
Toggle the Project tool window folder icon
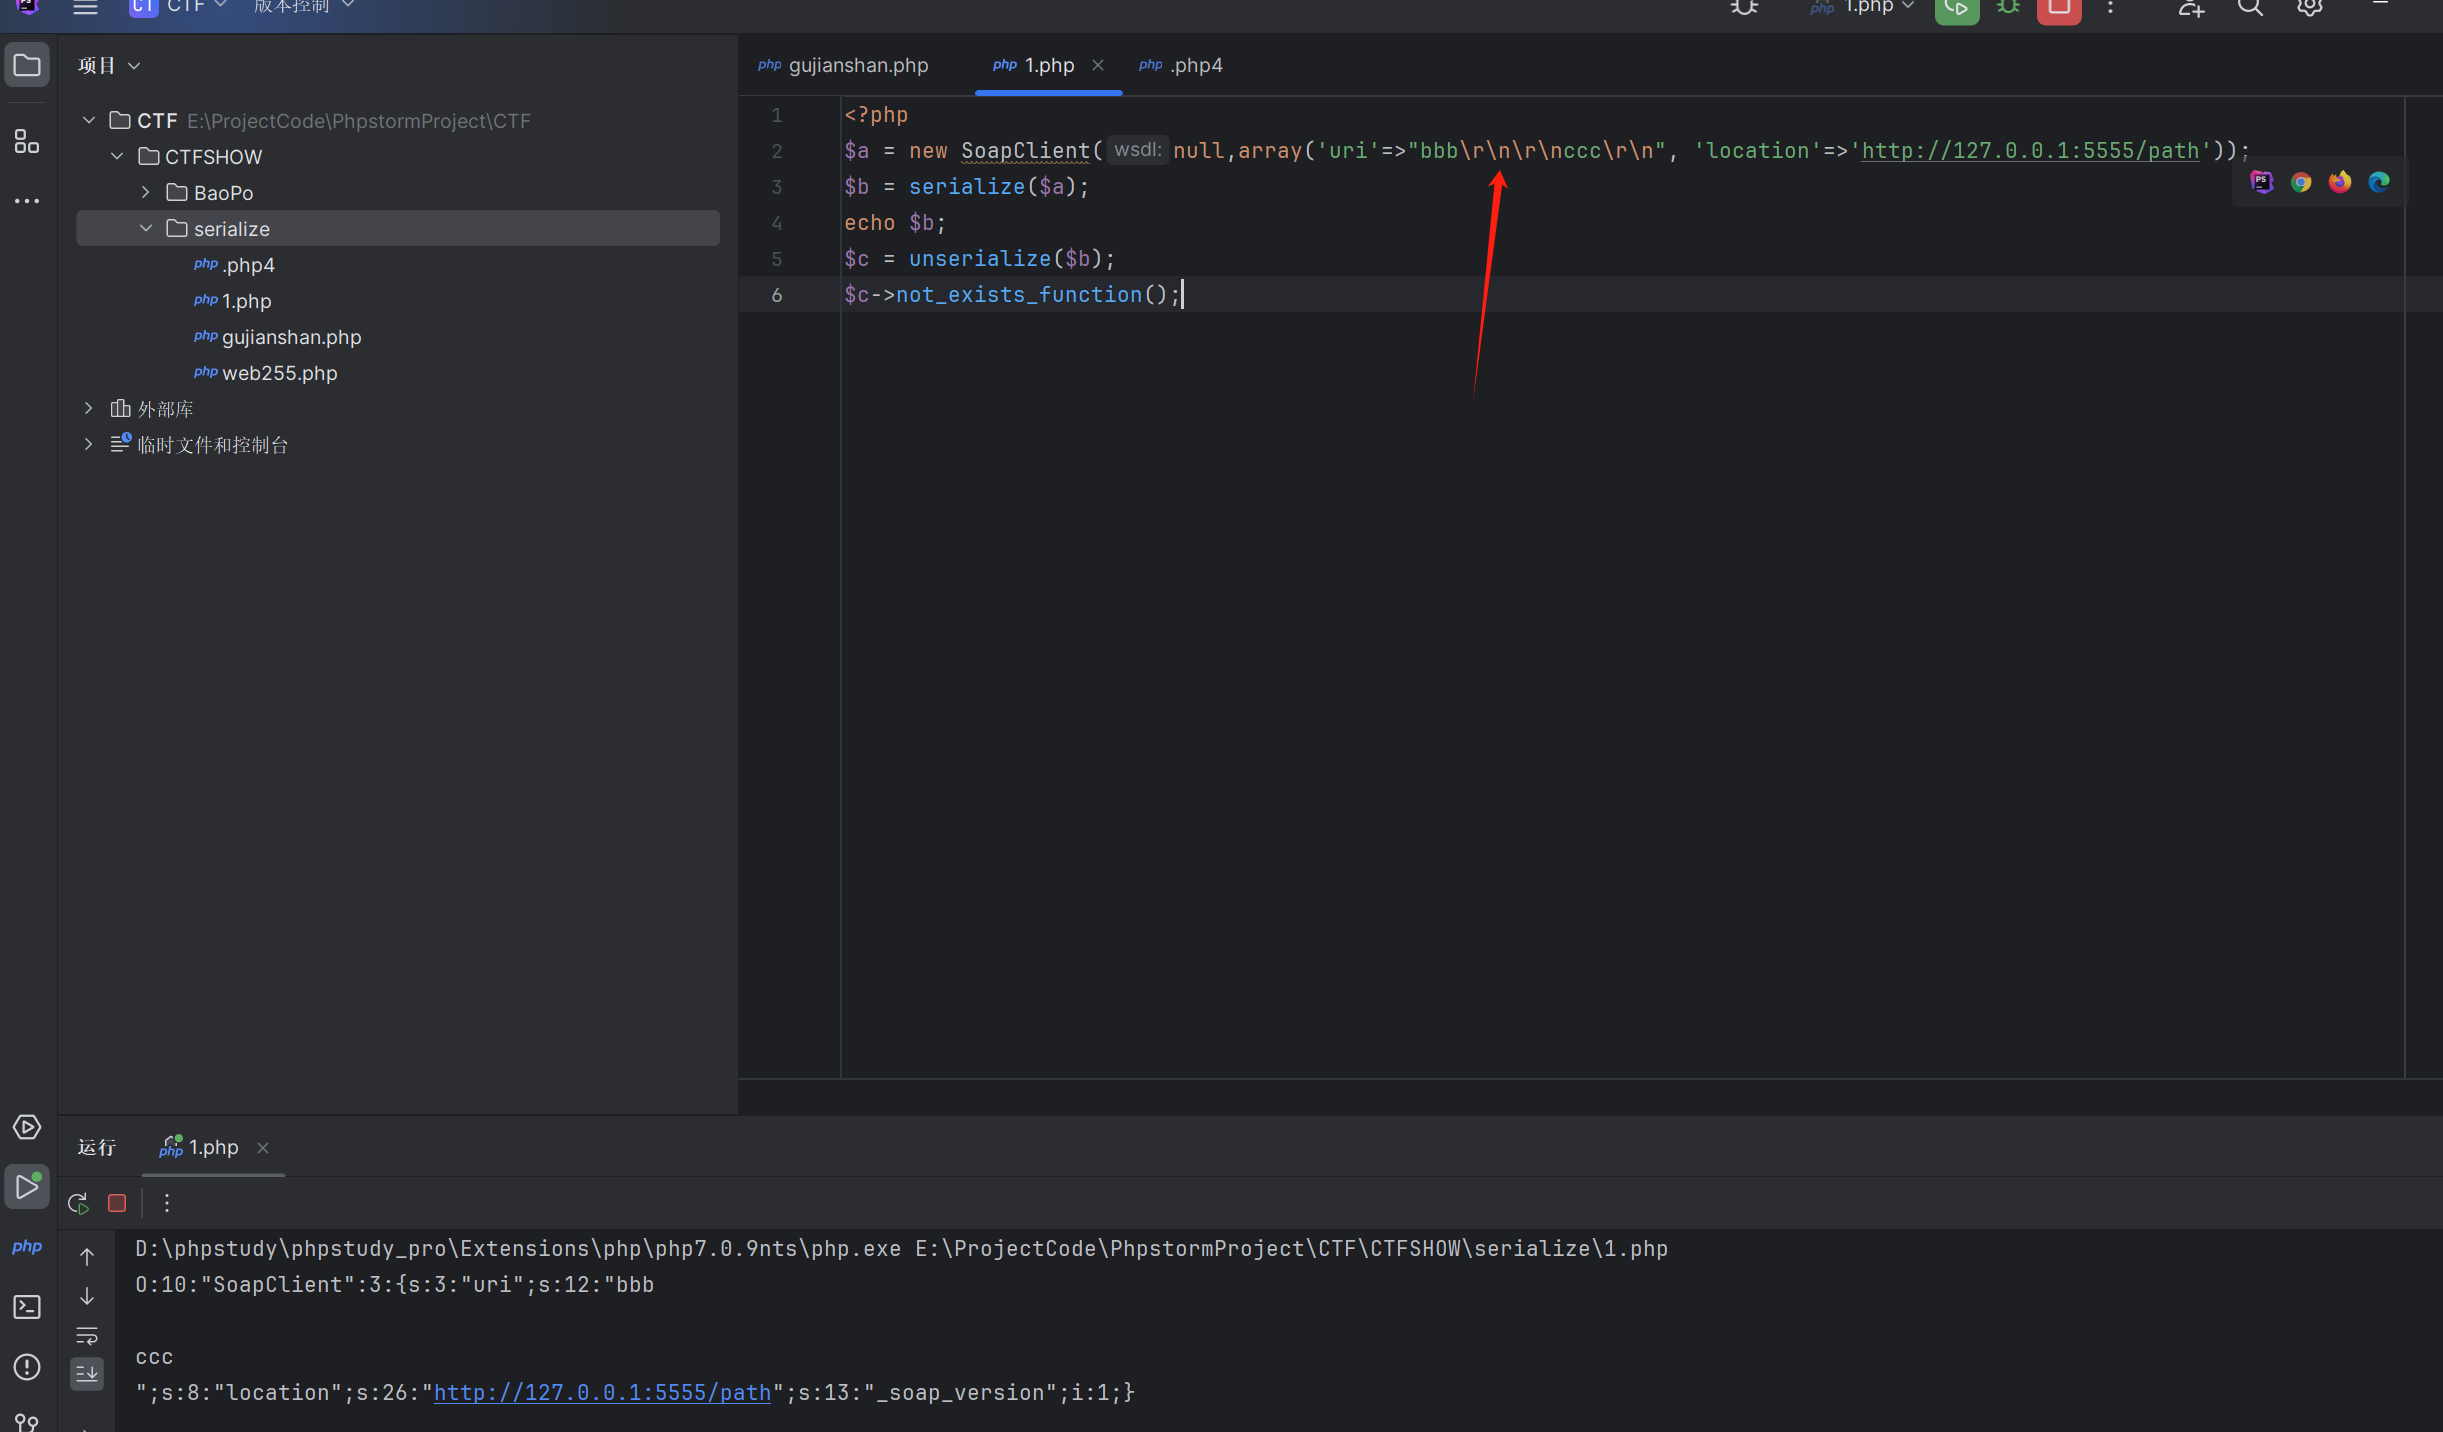click(x=27, y=66)
